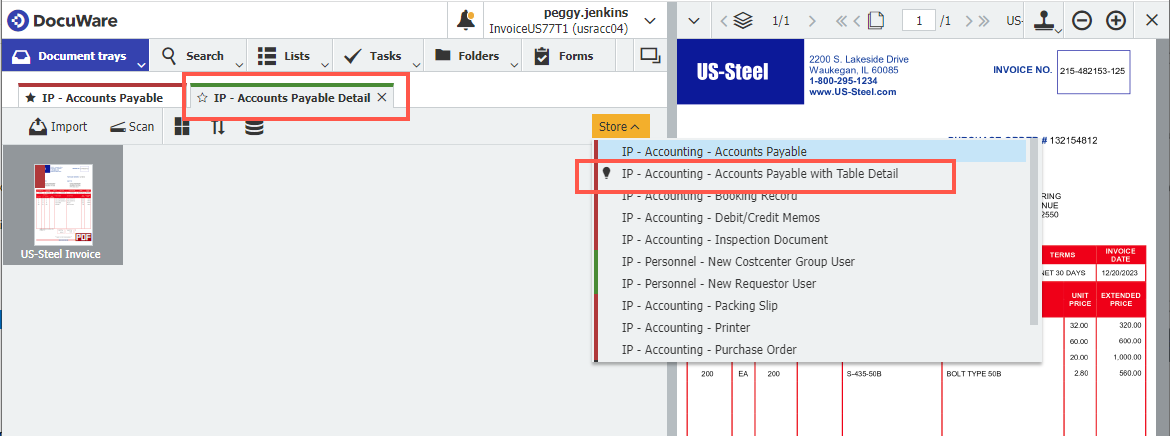Open the Folders area
1170x436 pixels.
click(467, 56)
